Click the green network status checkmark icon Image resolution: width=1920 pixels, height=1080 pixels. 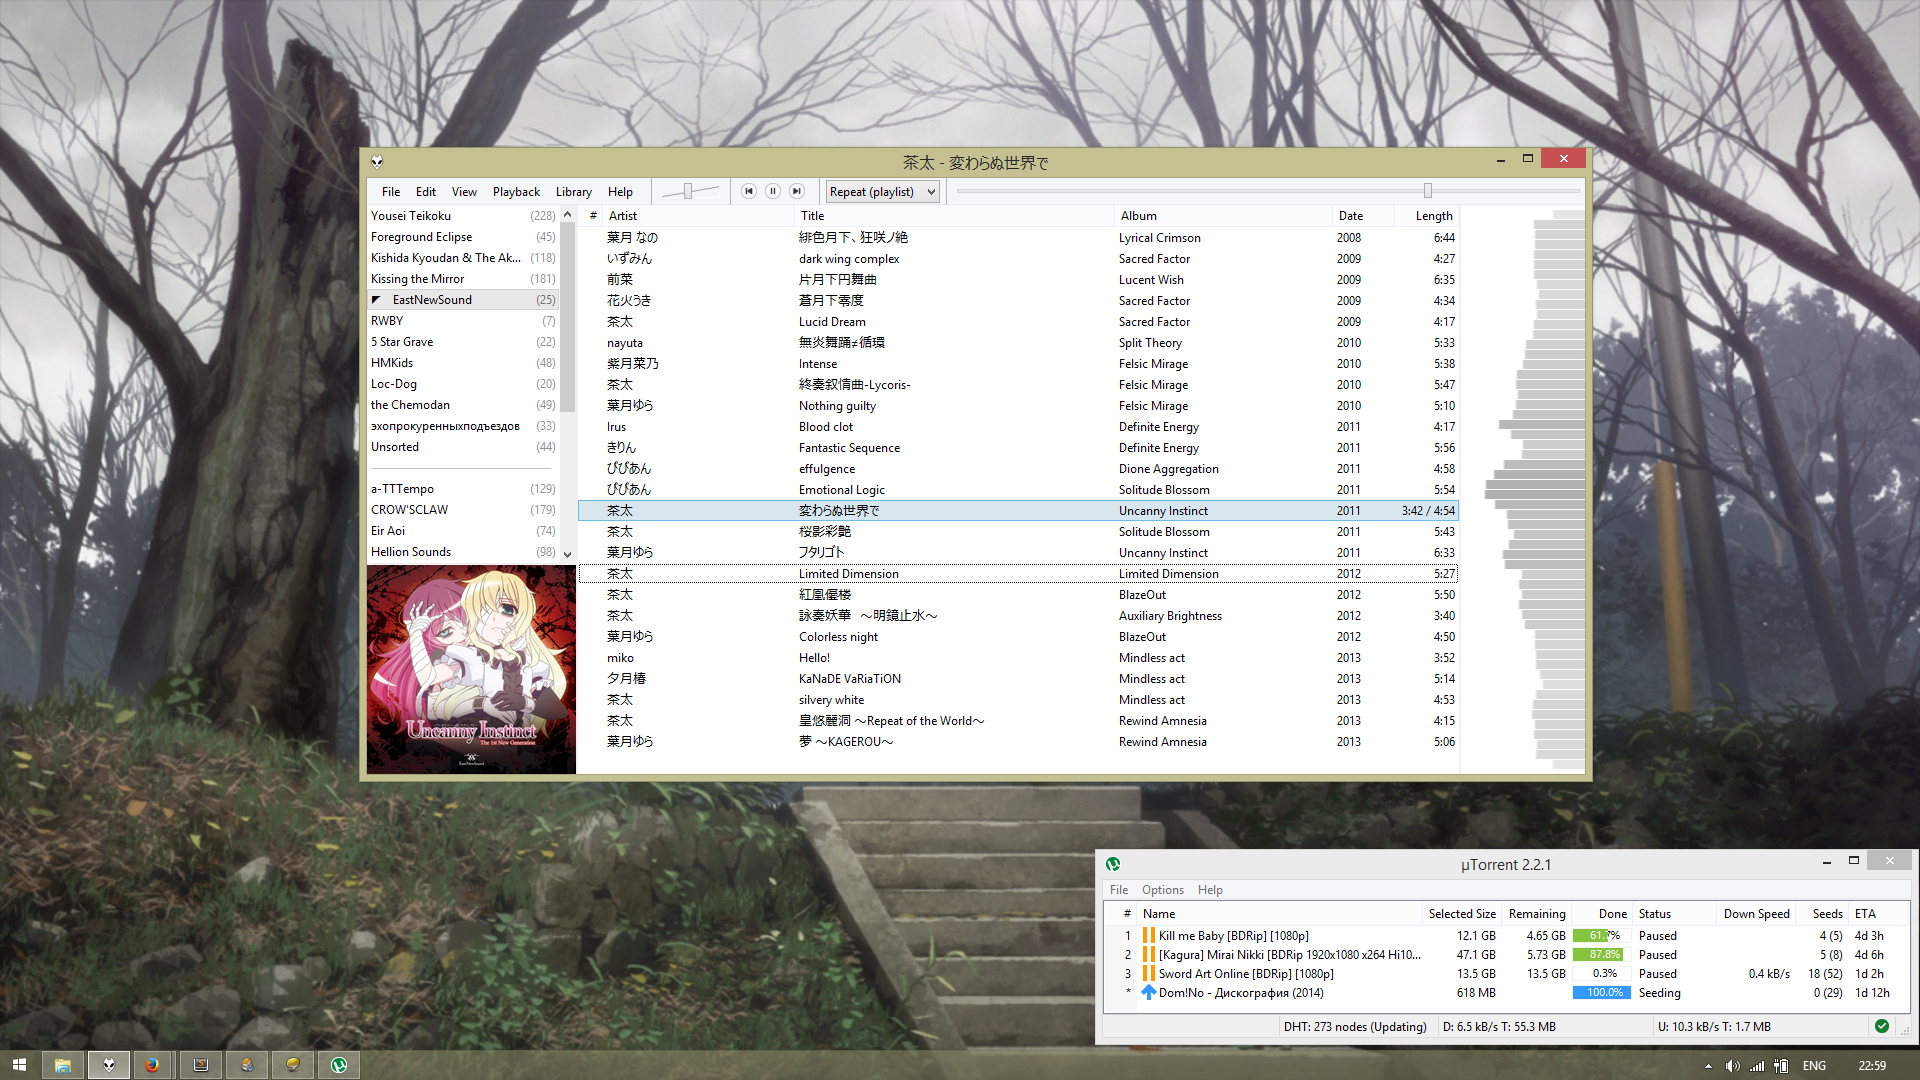1882,1026
